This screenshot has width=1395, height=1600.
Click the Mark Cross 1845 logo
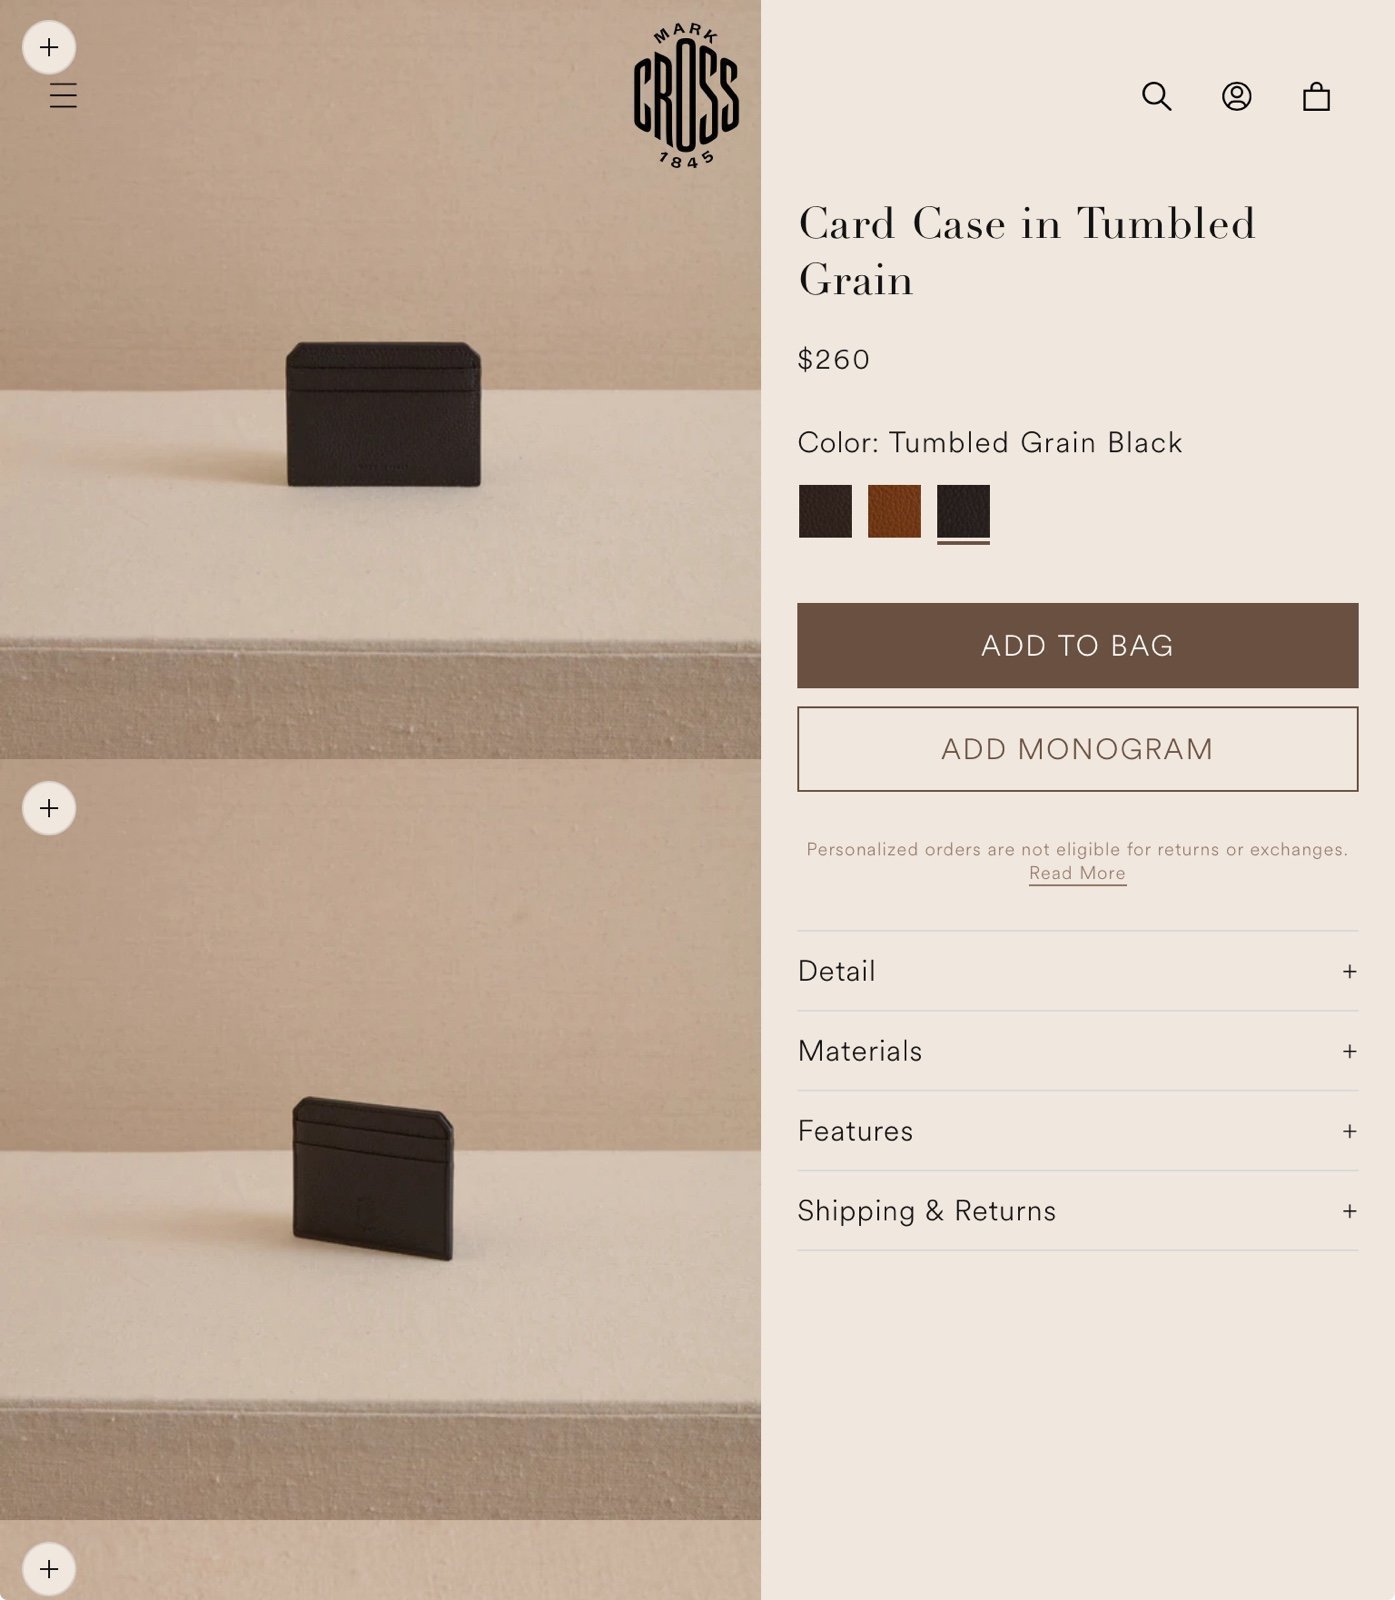(686, 95)
